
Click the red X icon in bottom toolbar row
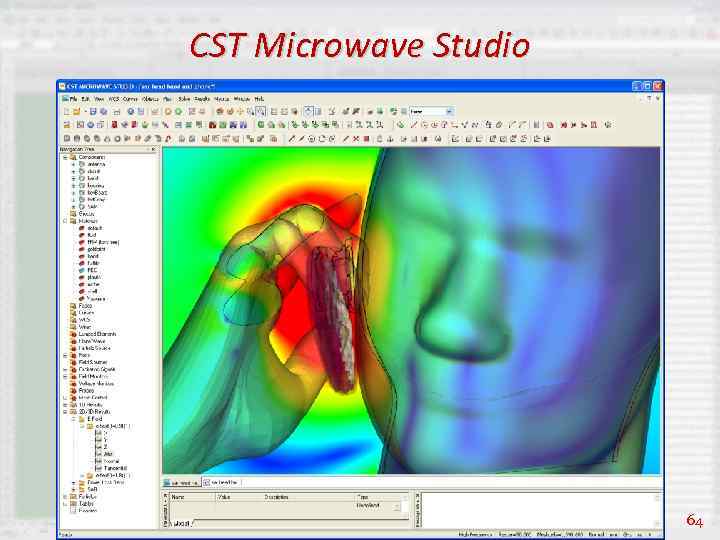click(356, 139)
